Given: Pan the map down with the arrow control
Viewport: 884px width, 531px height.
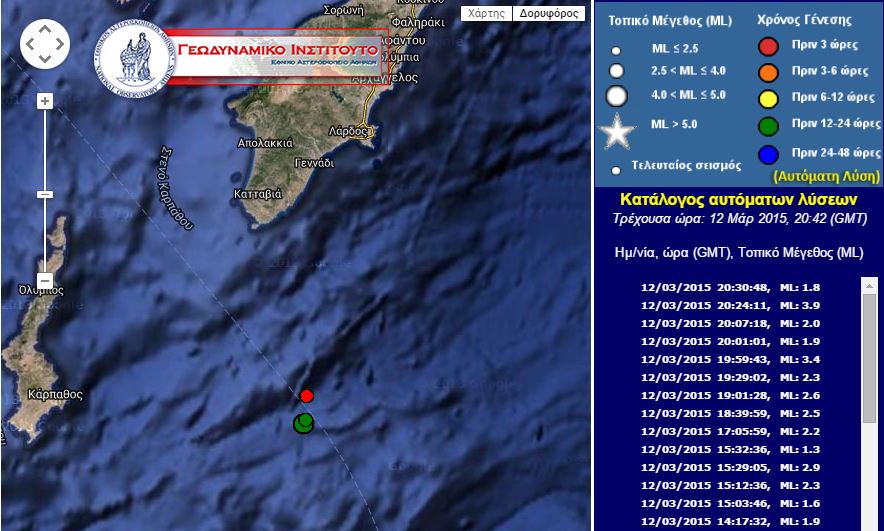Looking at the screenshot, I should click(45, 59).
